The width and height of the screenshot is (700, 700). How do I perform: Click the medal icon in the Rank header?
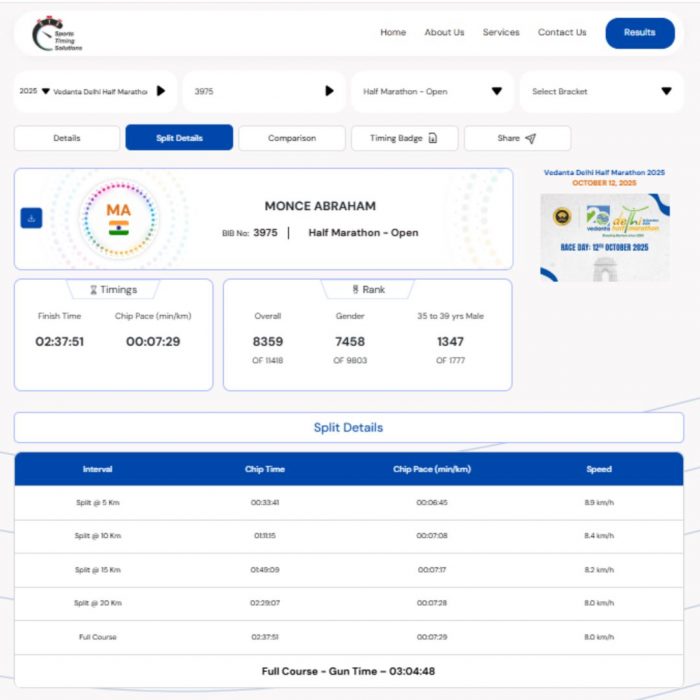click(x=355, y=290)
